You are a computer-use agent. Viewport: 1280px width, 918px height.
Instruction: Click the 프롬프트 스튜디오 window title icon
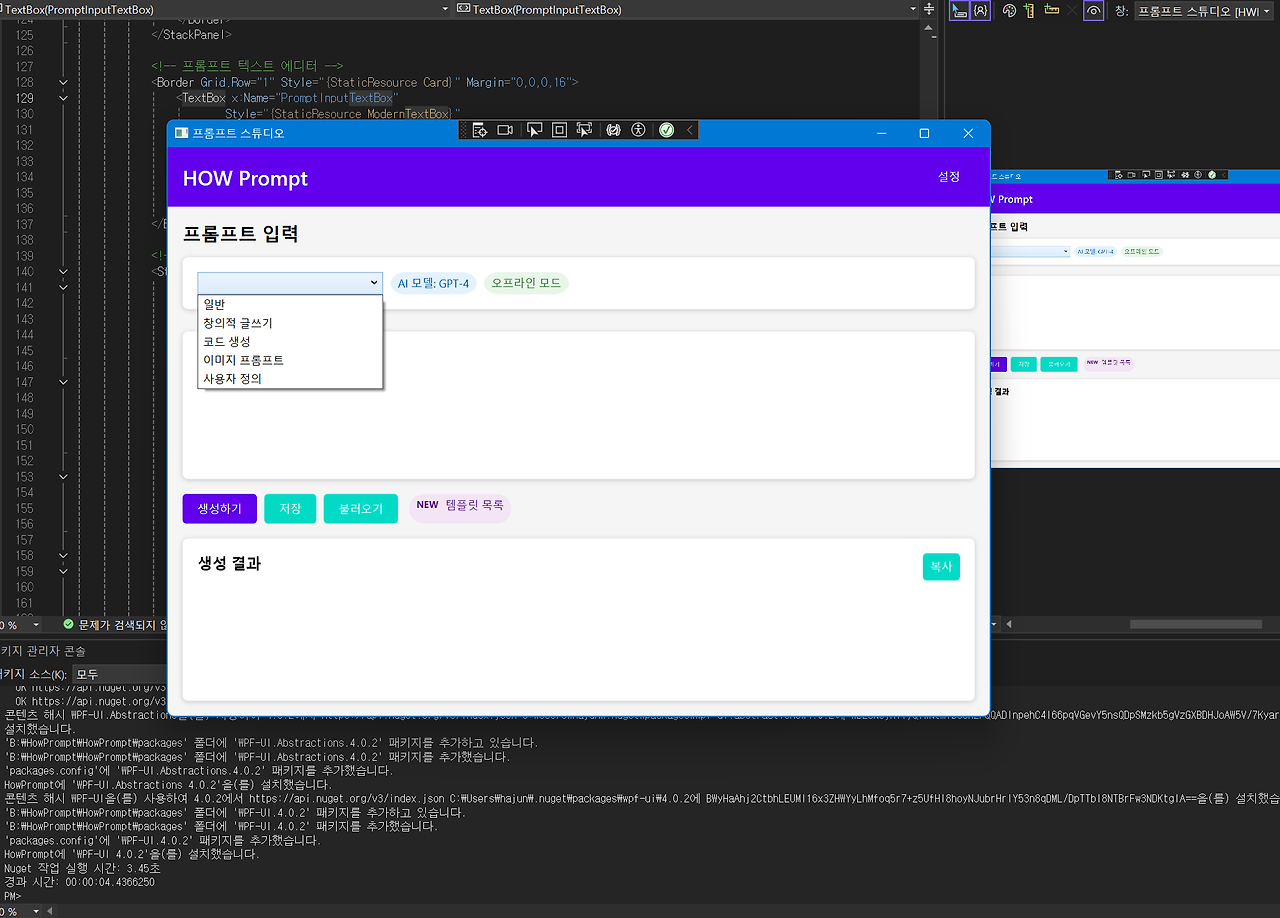pyautogui.click(x=181, y=133)
